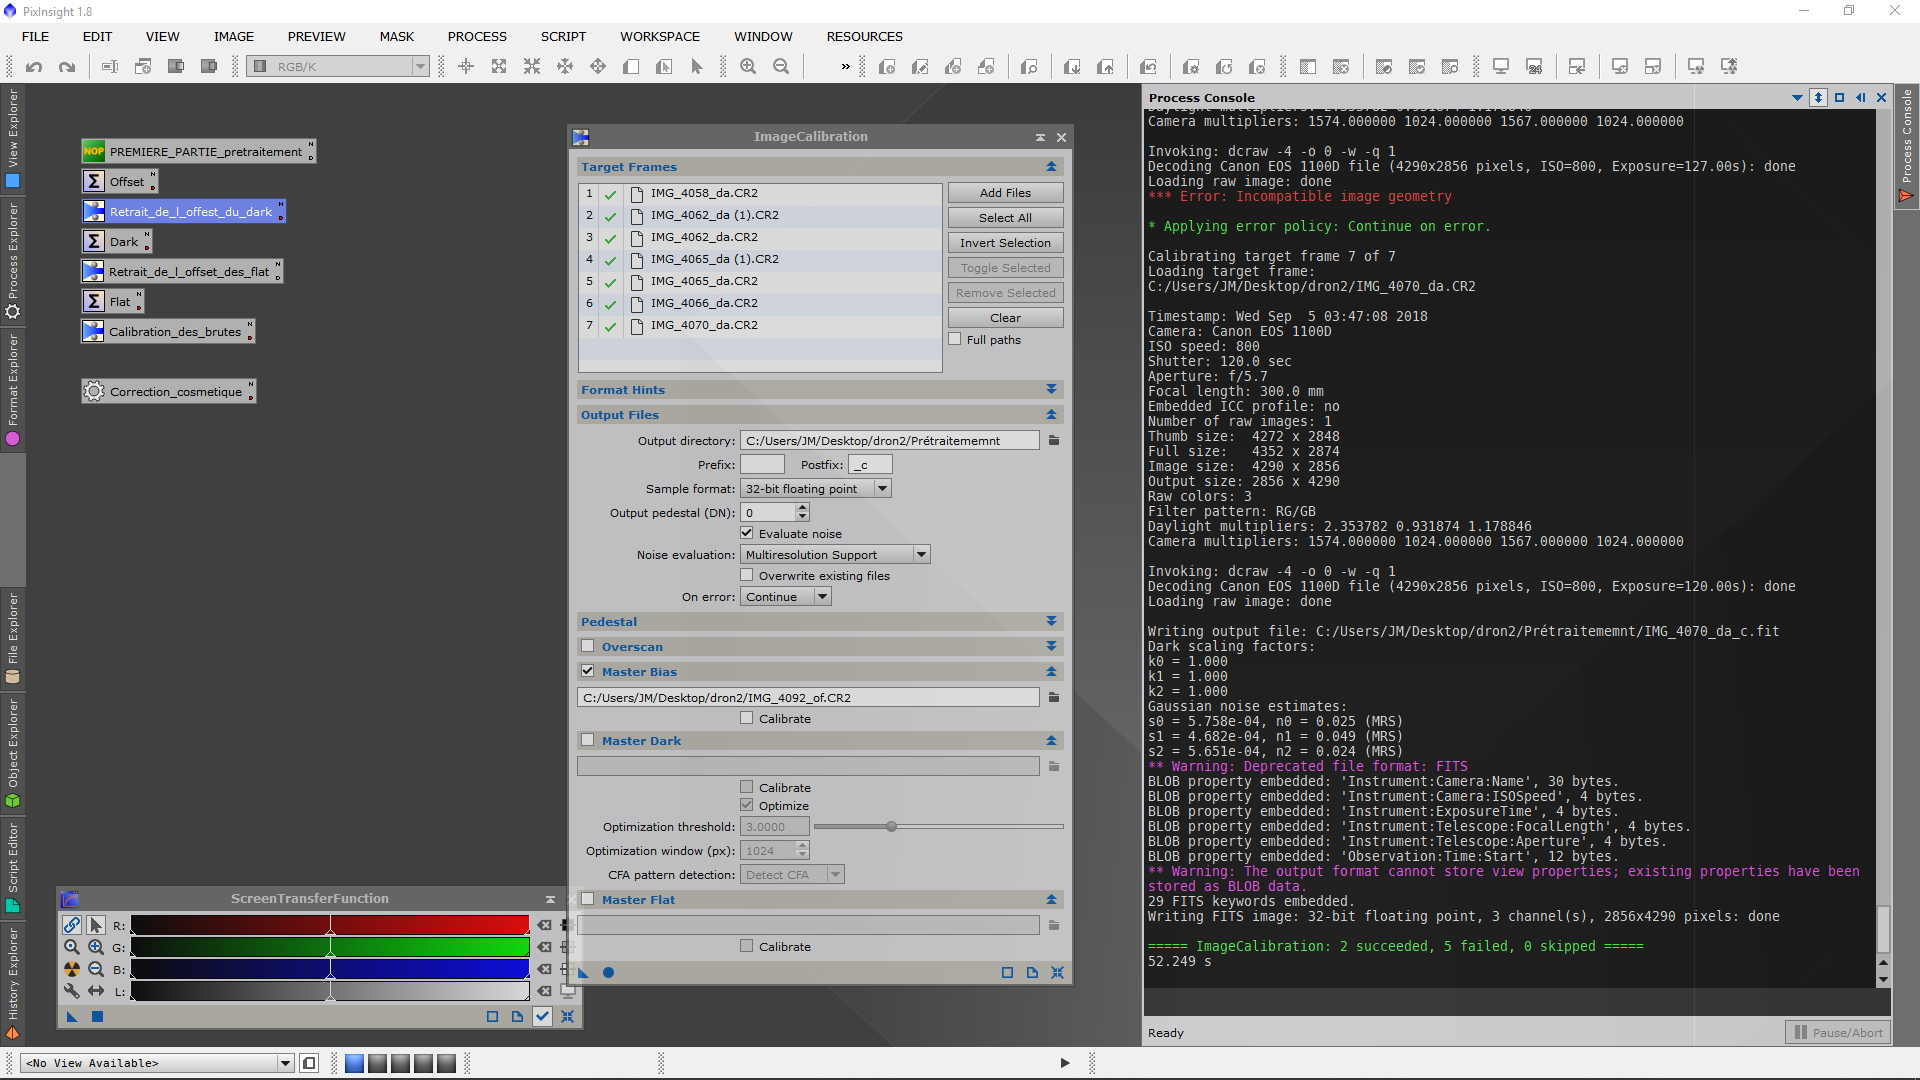This screenshot has width=1920, height=1080.
Task: Uncheck Evaluate noise checkbox
Action: tap(747, 533)
